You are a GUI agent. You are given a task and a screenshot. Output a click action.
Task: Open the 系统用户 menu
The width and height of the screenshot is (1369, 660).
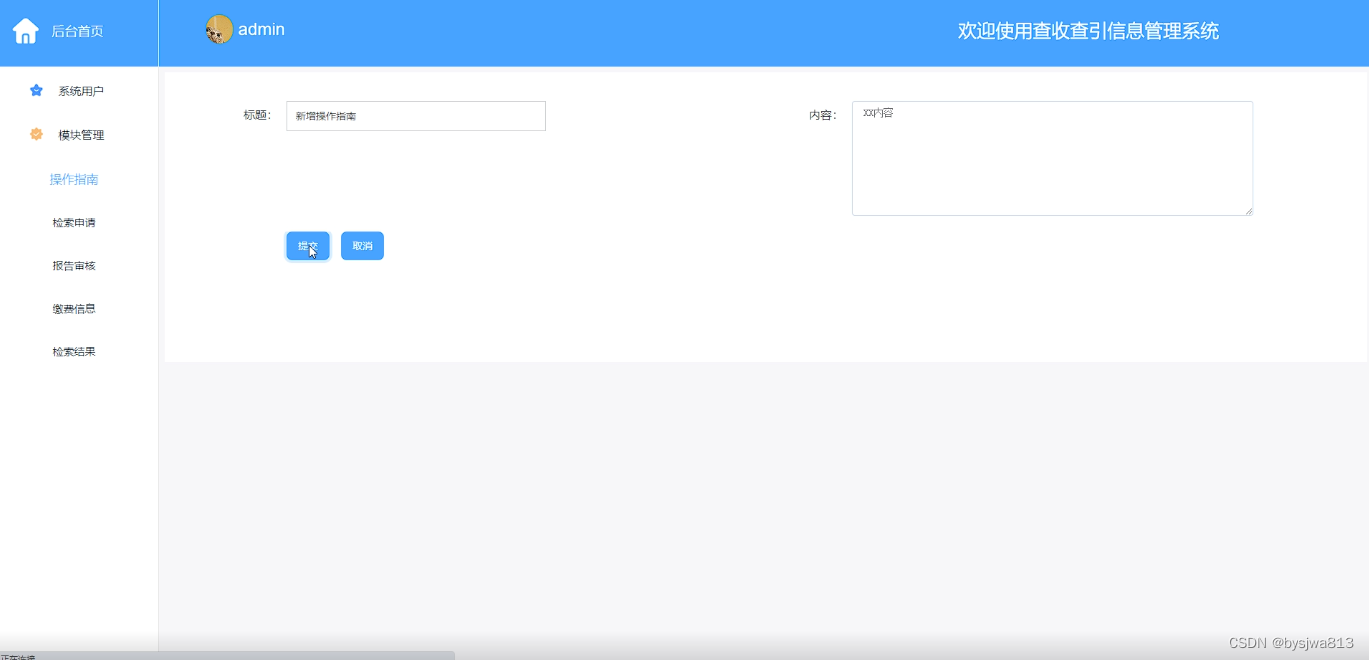click(81, 91)
